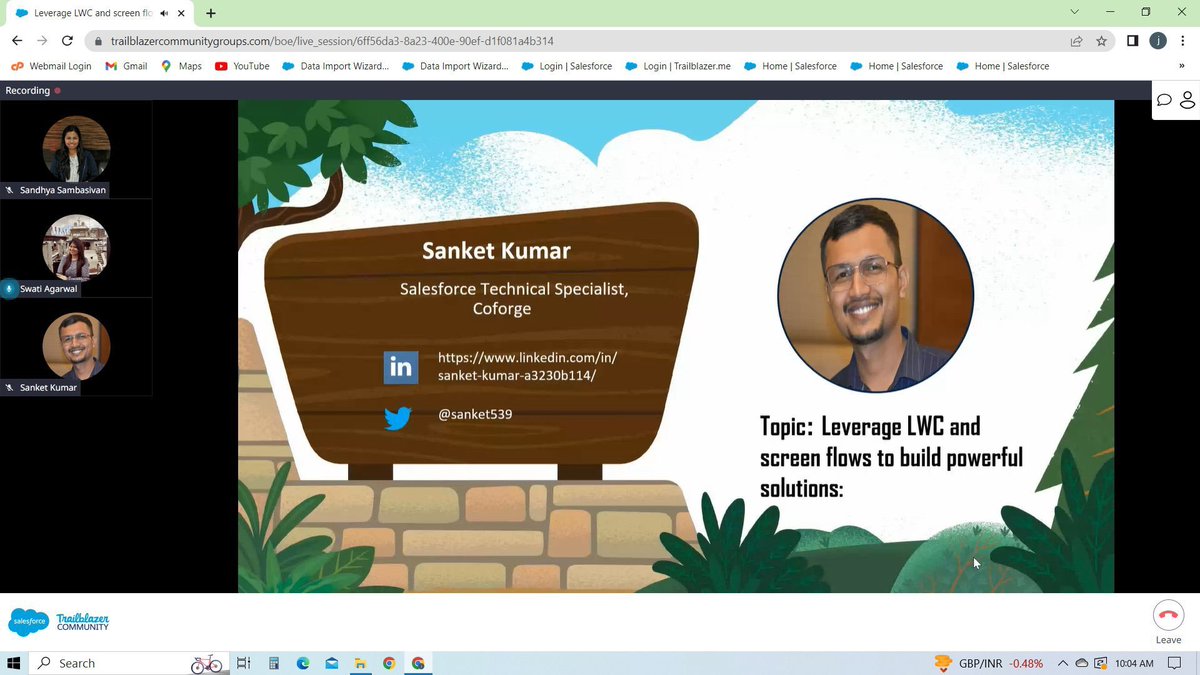Viewport: 1200px width, 675px height.
Task: Open the Webmail Login bookmark
Action: tap(51, 66)
